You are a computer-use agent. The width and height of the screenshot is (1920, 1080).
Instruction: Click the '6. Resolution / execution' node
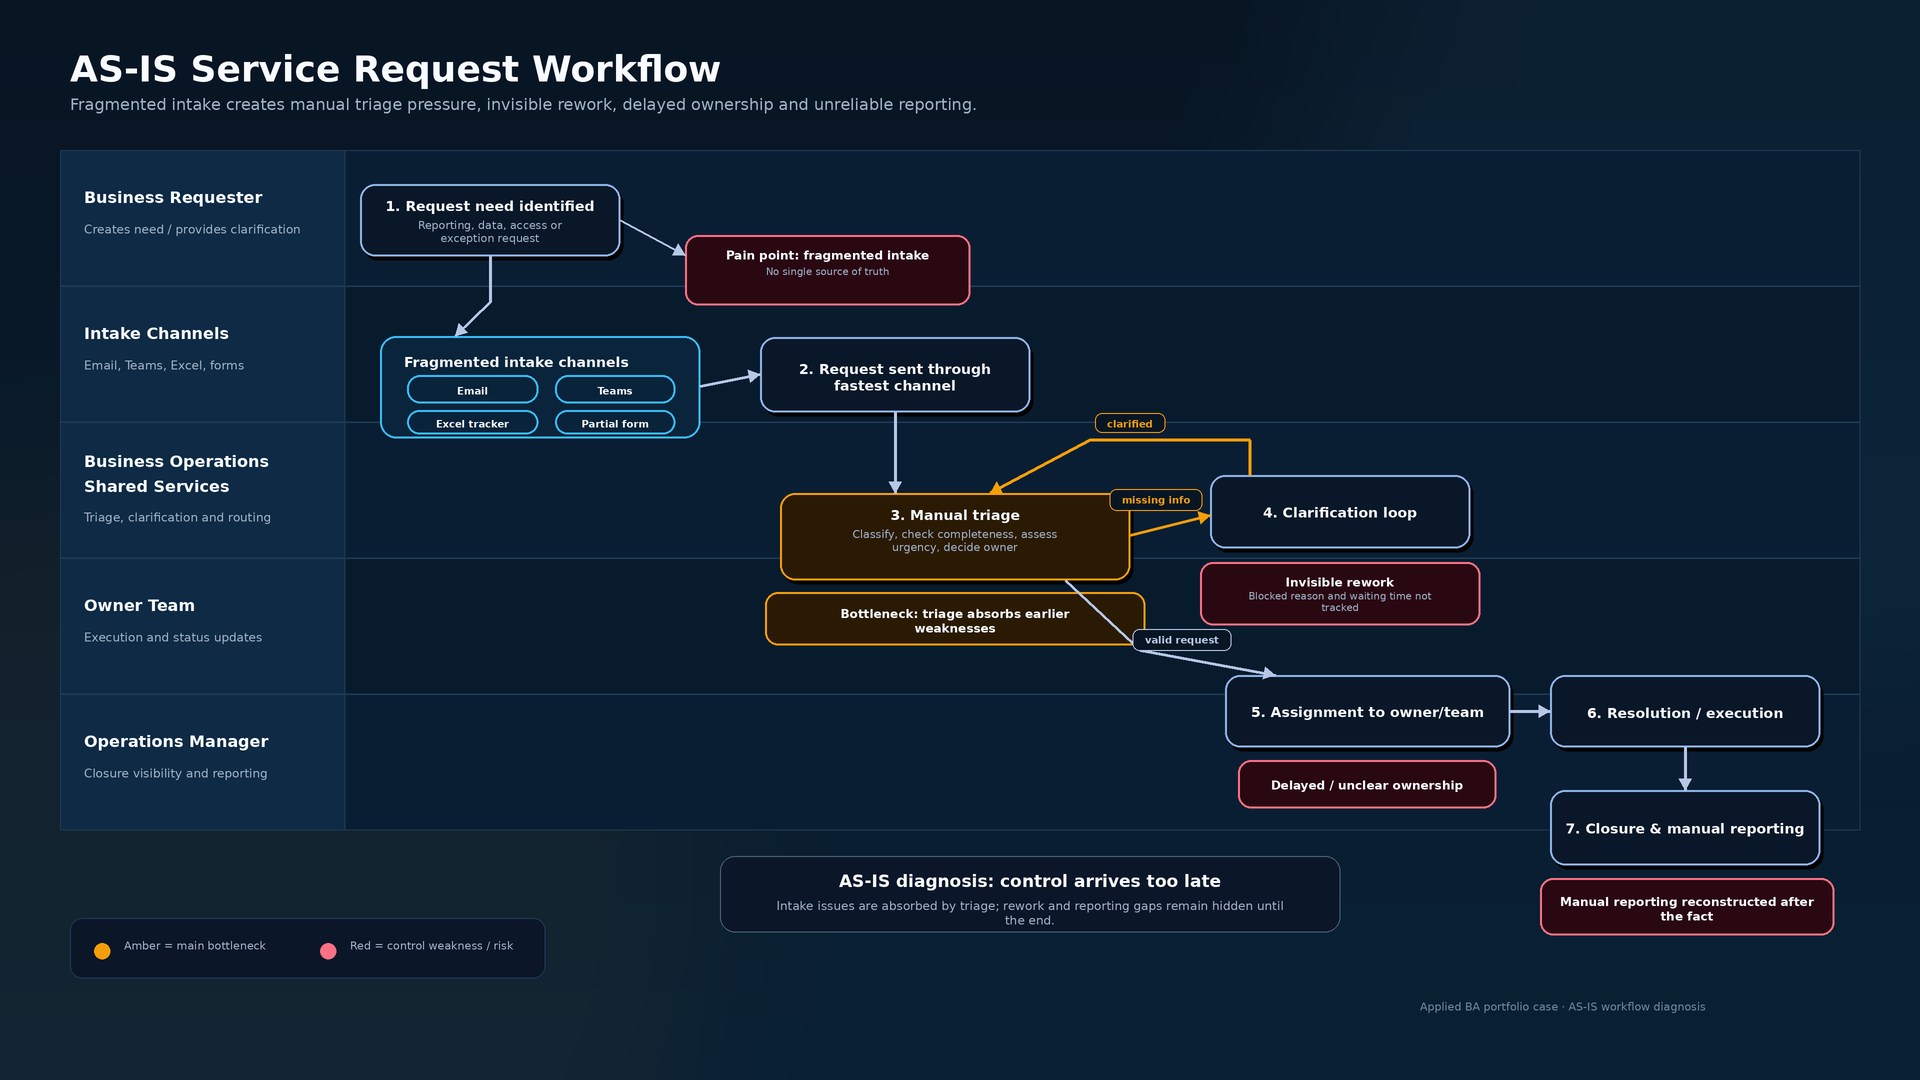pos(1685,712)
